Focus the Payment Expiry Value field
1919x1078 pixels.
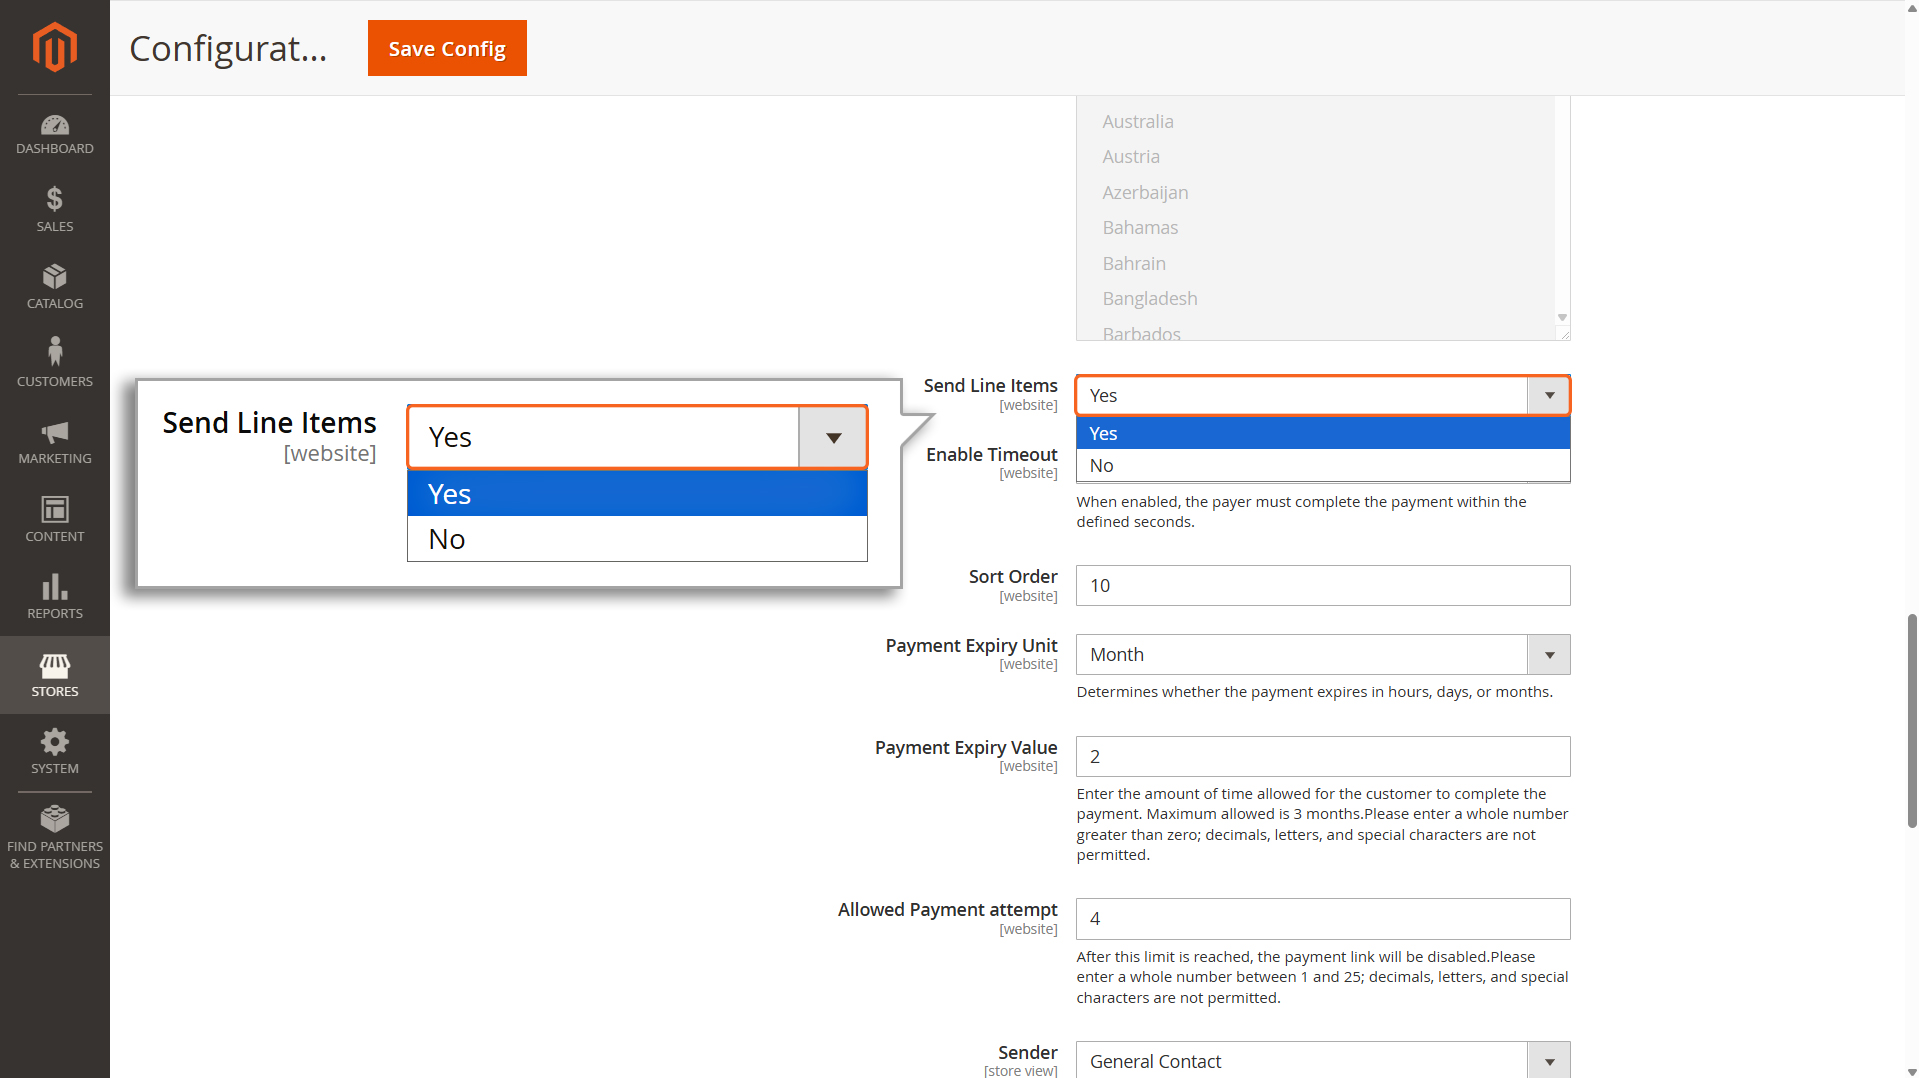click(1322, 757)
